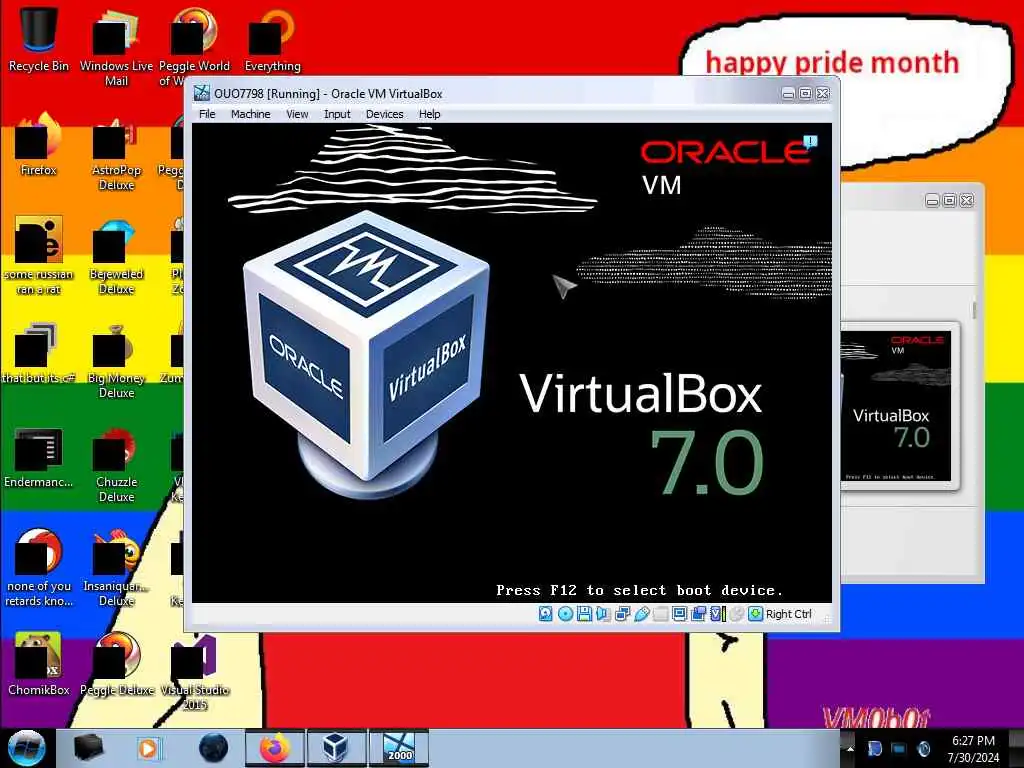This screenshot has width=1024, height=768.
Task: Click the network adapters indicator icon
Action: tap(622, 614)
